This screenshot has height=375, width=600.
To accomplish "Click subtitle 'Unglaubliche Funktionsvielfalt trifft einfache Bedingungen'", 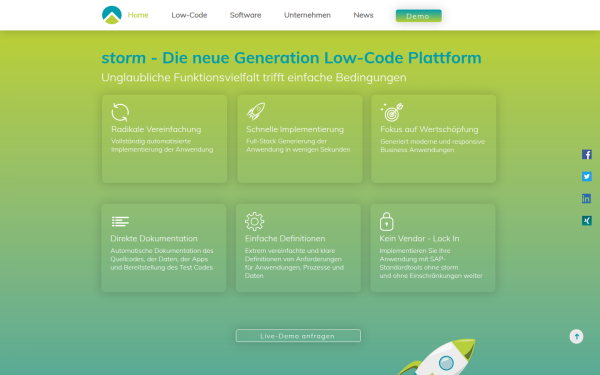I will pyautogui.click(x=254, y=77).
